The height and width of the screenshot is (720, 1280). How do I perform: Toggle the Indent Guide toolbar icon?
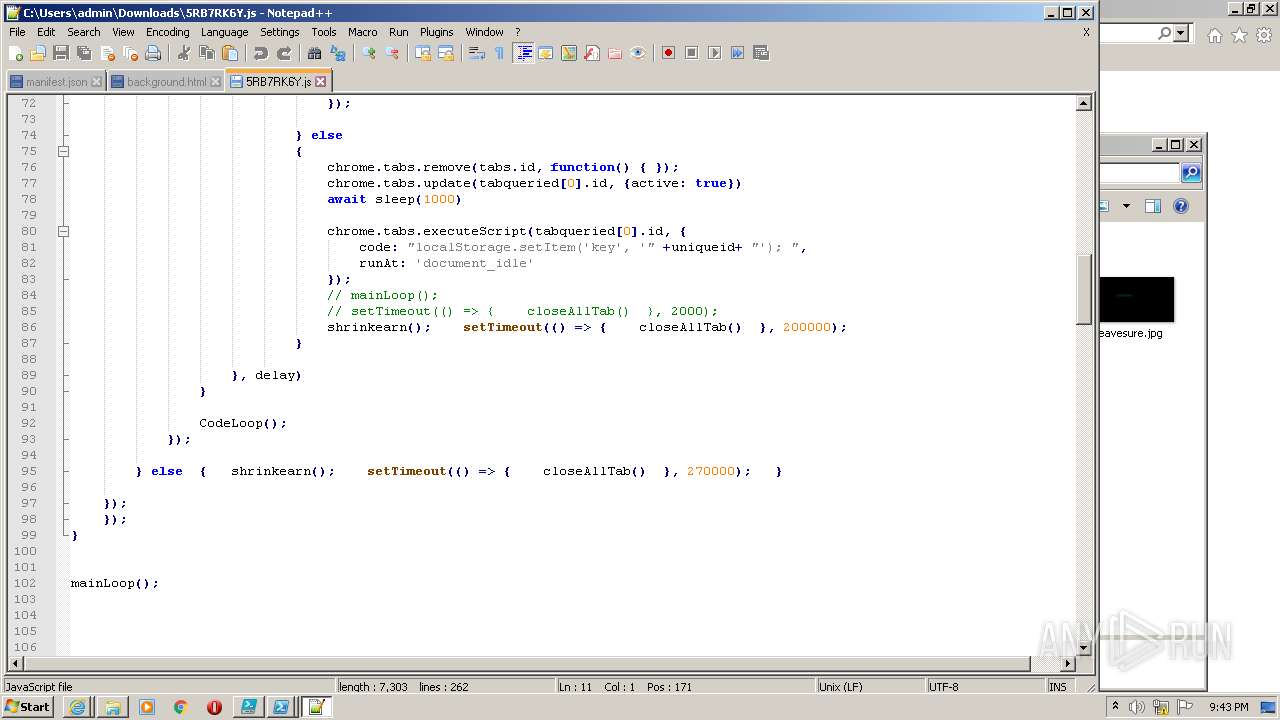523,53
